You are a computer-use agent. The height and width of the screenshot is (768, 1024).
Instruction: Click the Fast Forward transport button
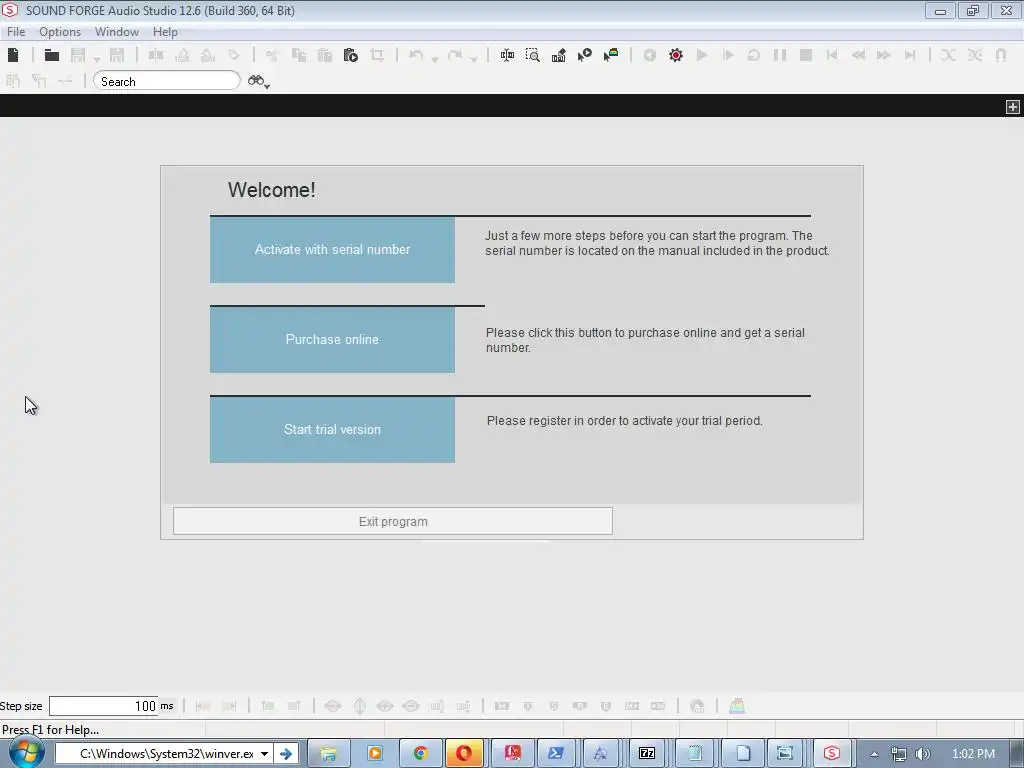[x=884, y=55]
